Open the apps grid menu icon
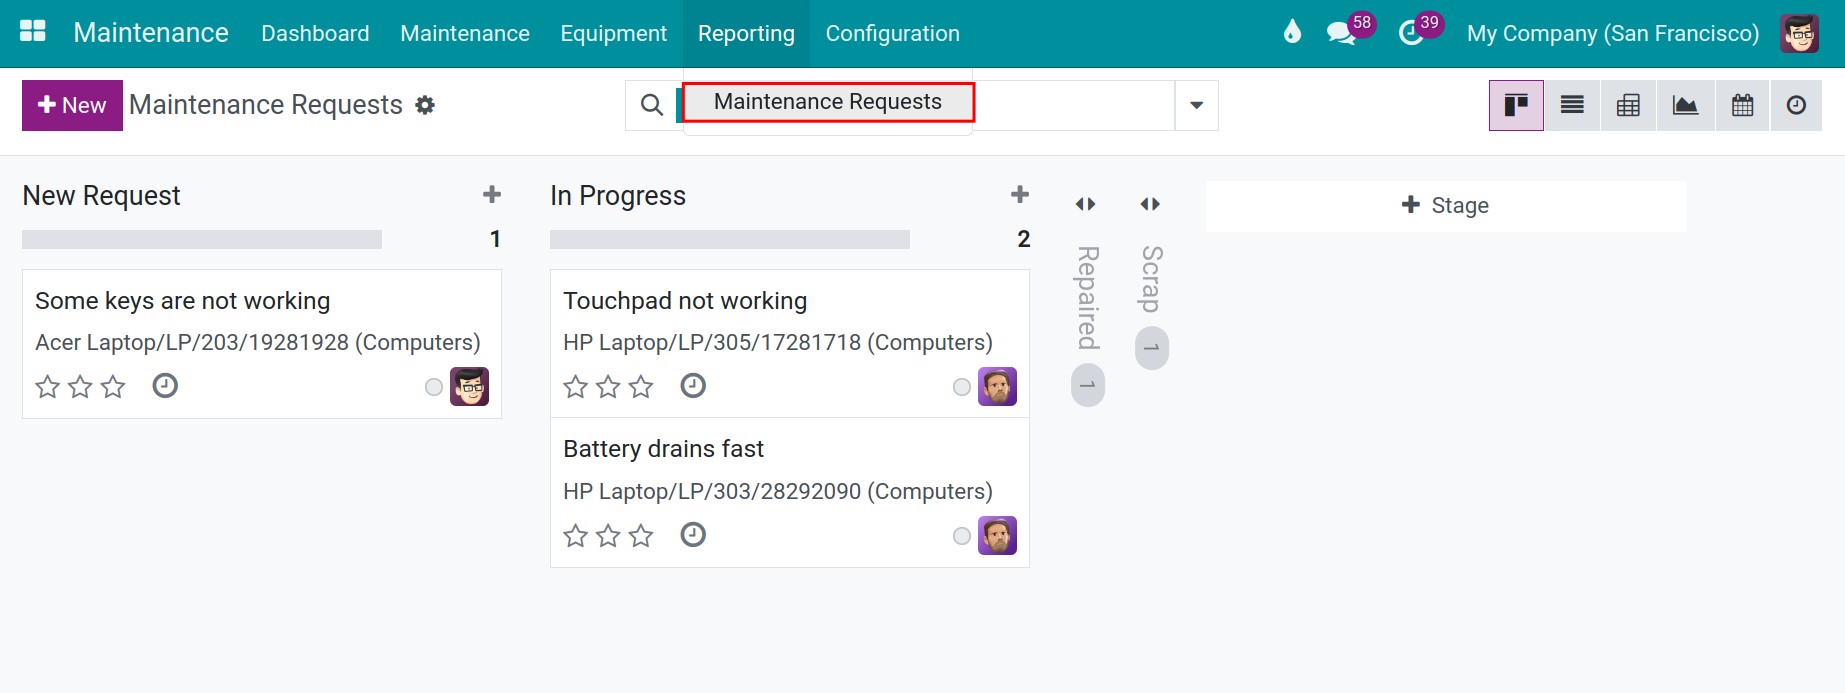 (33, 31)
